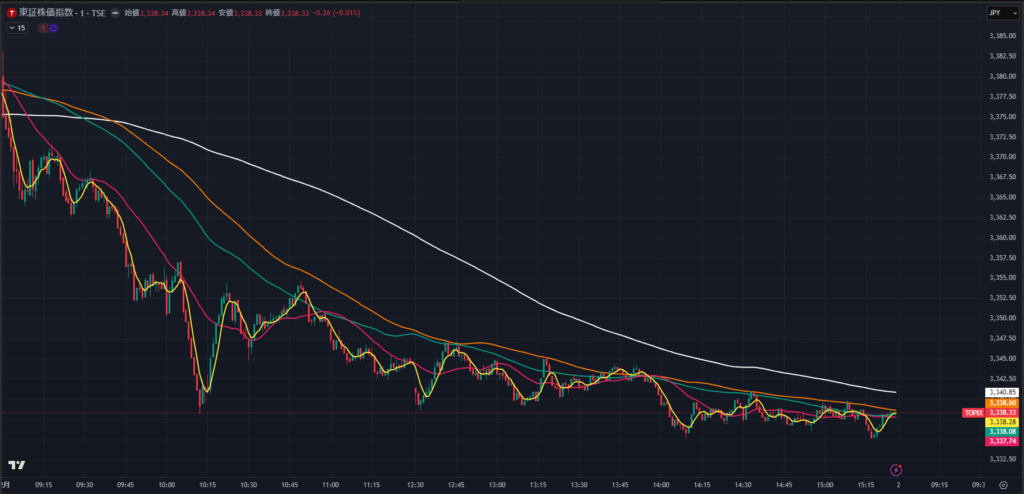Select the pink 3,337.74 price label
Screen dimensions: 1024x494
(x=1003, y=441)
